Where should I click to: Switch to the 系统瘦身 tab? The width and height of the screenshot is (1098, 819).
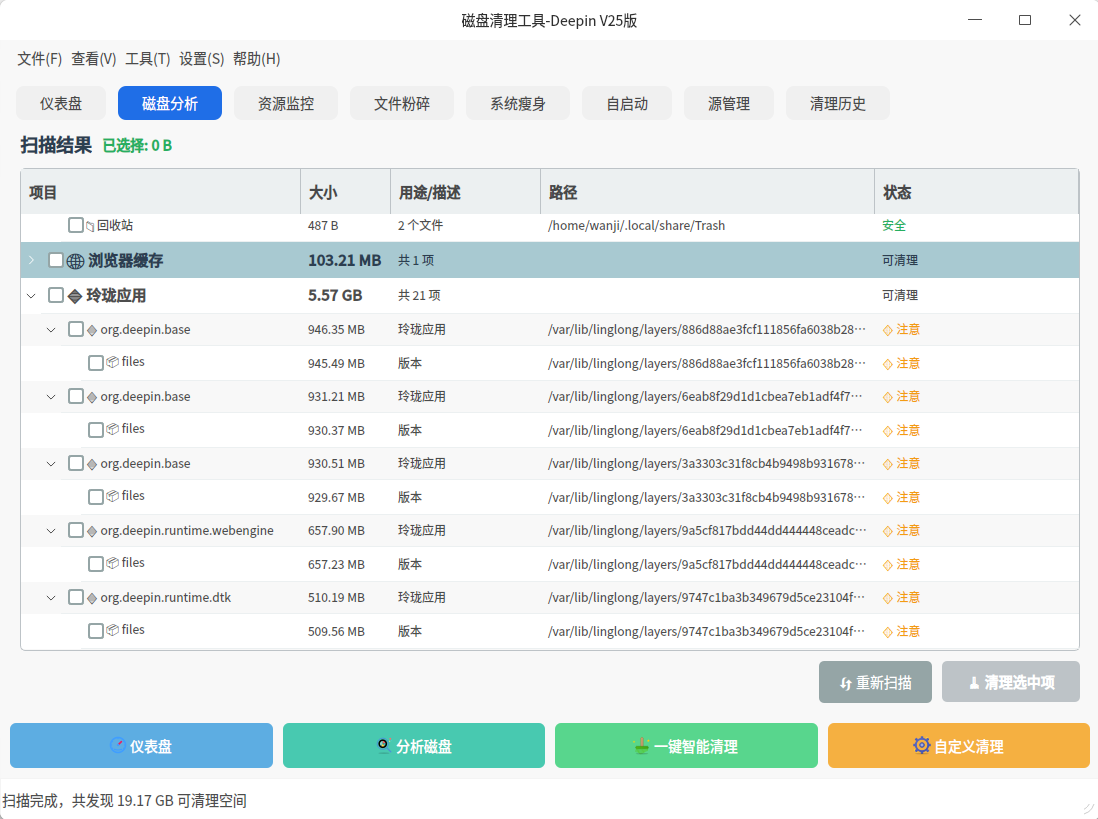518,103
